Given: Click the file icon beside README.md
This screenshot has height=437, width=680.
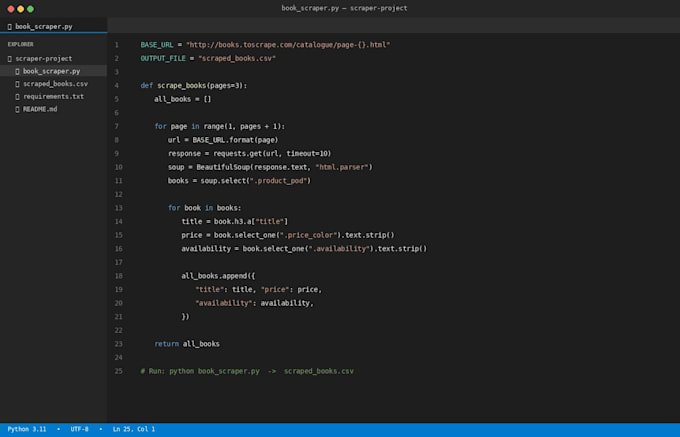Looking at the screenshot, I should (x=17, y=109).
